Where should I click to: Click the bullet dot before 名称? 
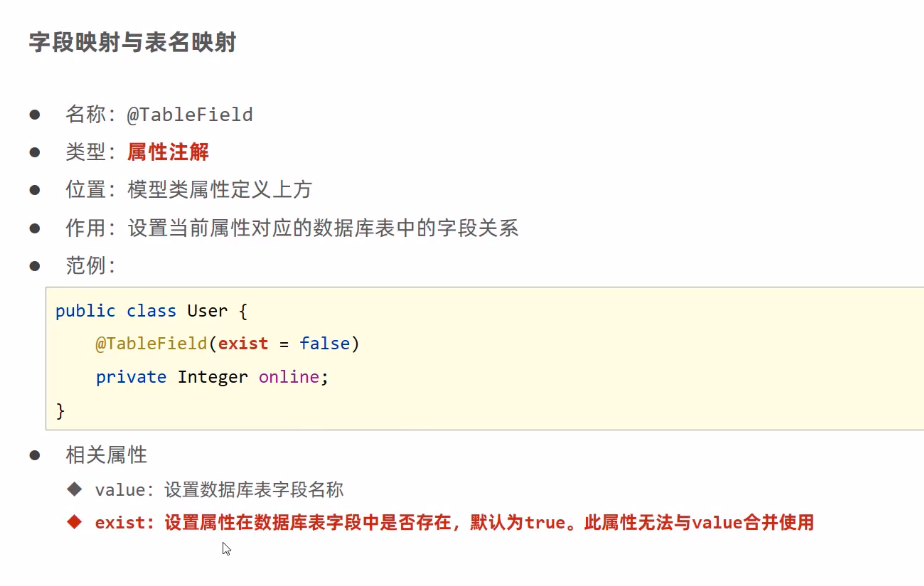pos(35,114)
